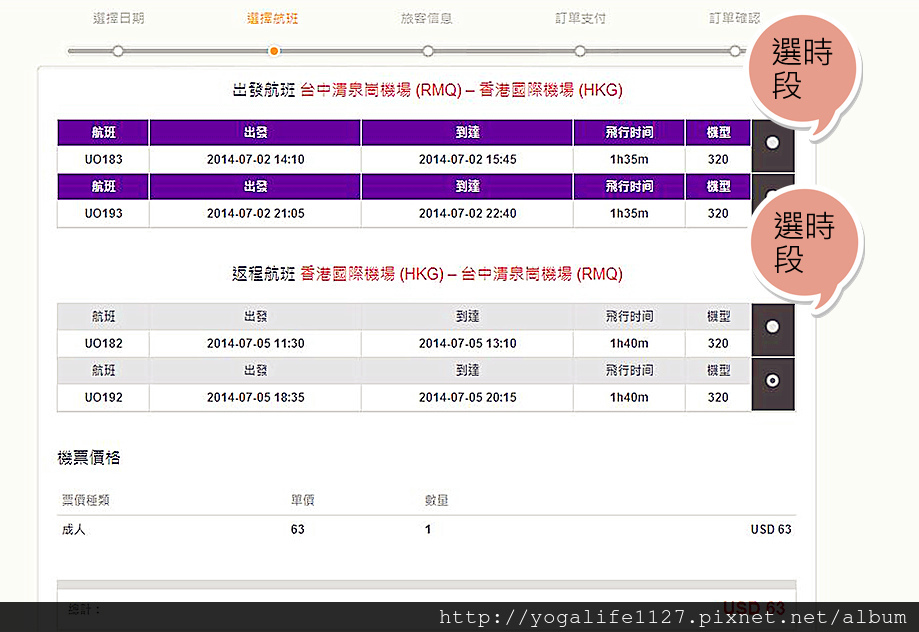Click the USD 63 subtotal in 成人 row
This screenshot has height=632, width=919.
771,529
